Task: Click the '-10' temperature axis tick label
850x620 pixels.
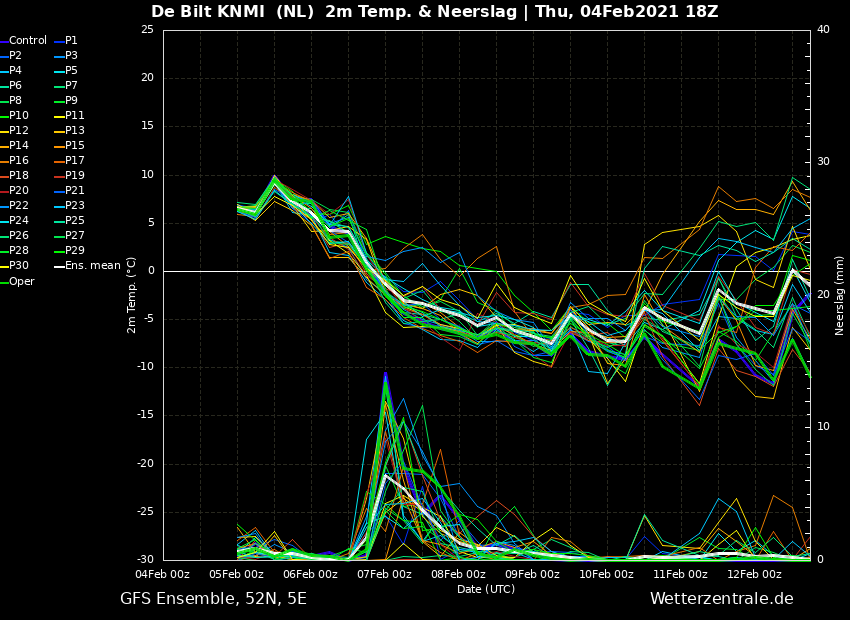Action: point(145,367)
